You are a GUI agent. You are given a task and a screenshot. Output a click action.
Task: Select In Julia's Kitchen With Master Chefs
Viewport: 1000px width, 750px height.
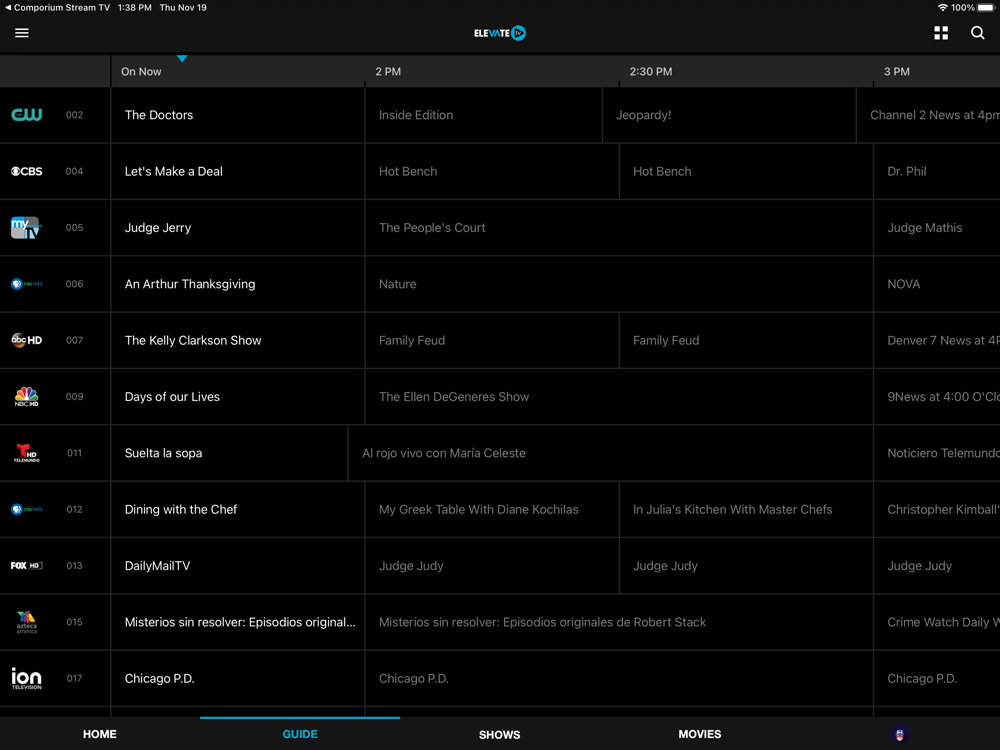(x=746, y=509)
